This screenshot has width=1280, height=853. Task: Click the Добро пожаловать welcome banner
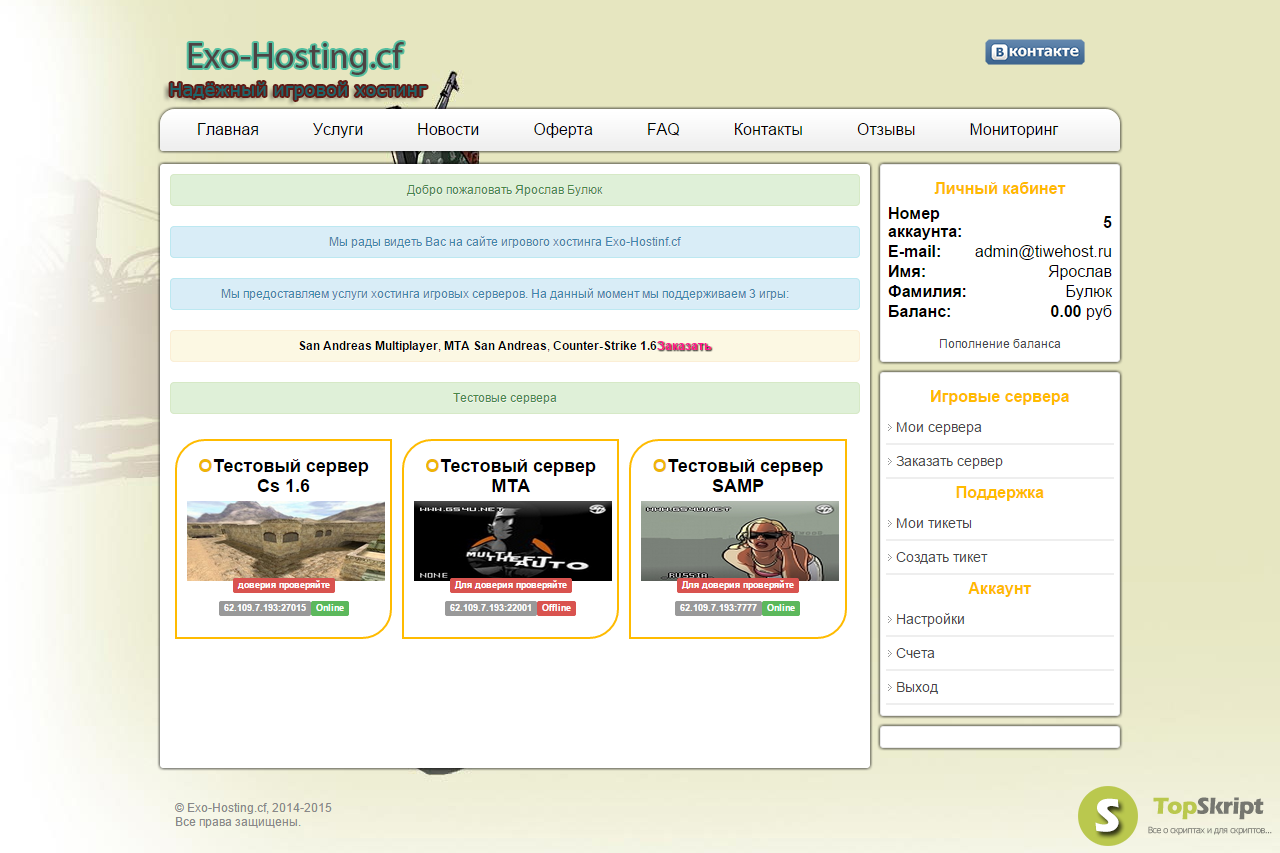coord(515,190)
